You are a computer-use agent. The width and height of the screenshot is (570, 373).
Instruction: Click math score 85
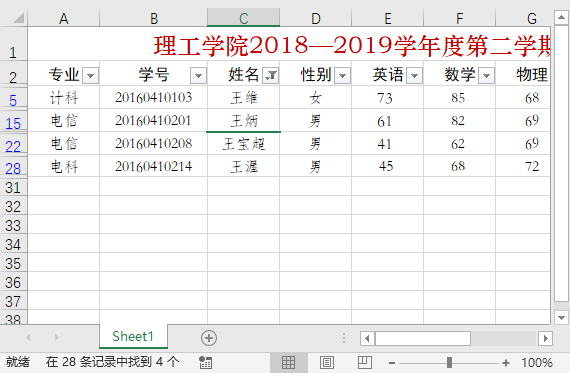(x=459, y=97)
